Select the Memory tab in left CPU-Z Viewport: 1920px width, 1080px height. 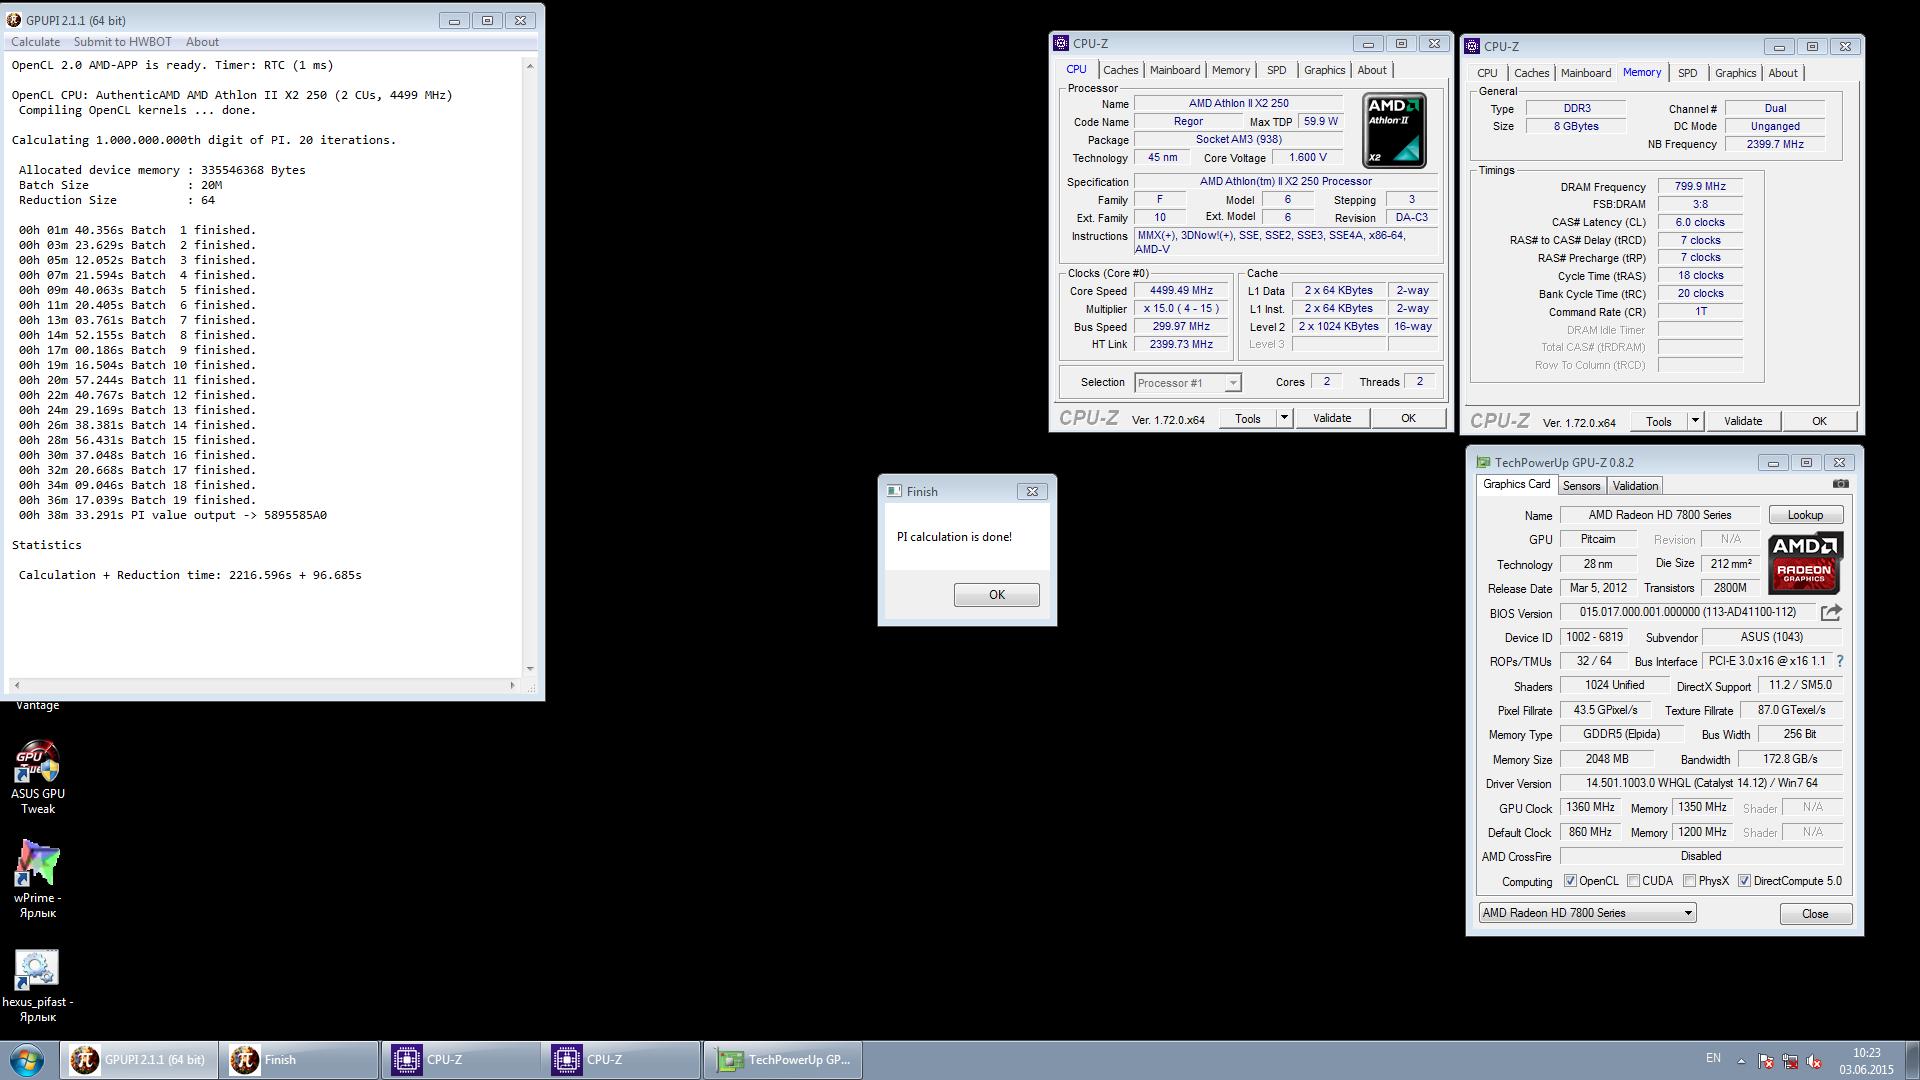(1230, 70)
